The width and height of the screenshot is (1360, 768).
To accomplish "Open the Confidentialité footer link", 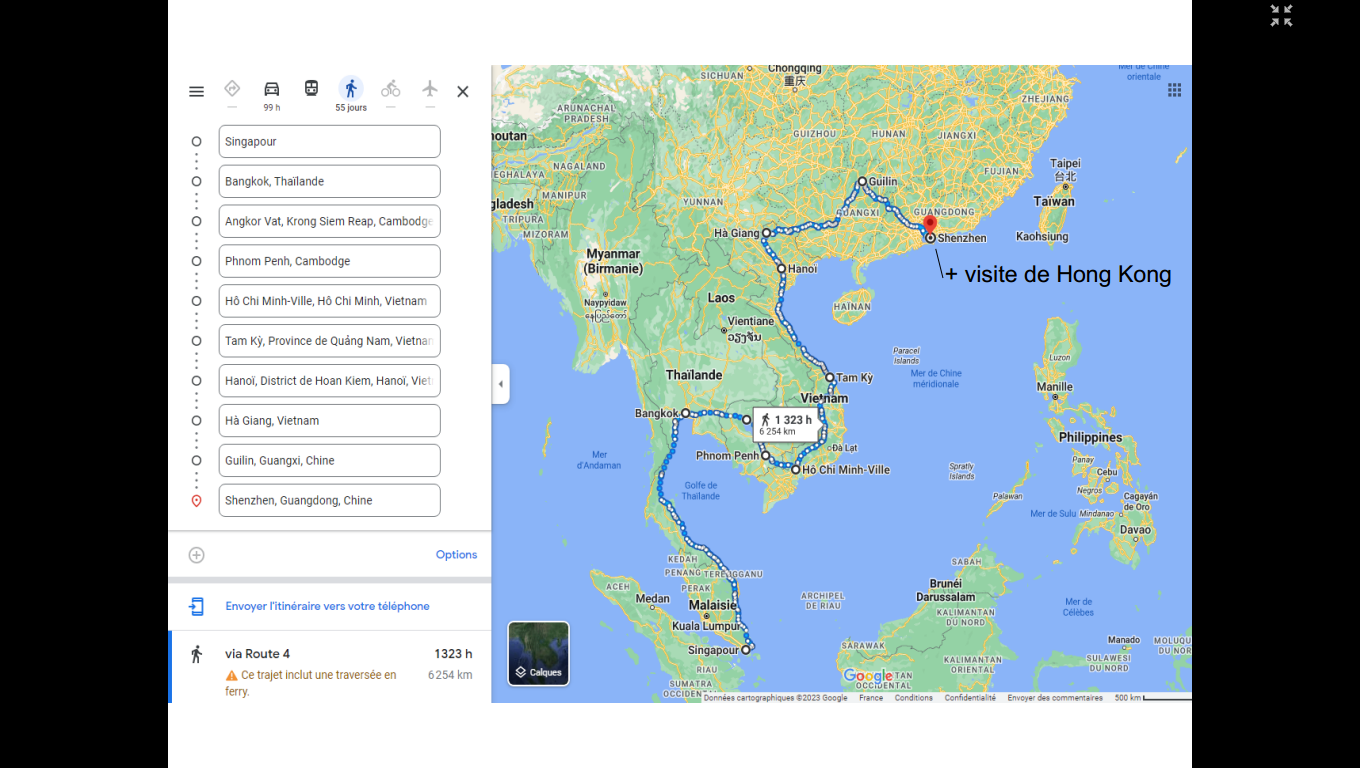I will 970,698.
